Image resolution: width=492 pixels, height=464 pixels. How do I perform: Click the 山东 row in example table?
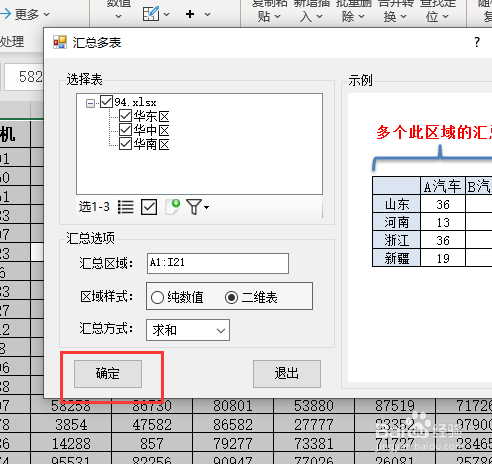tap(397, 204)
